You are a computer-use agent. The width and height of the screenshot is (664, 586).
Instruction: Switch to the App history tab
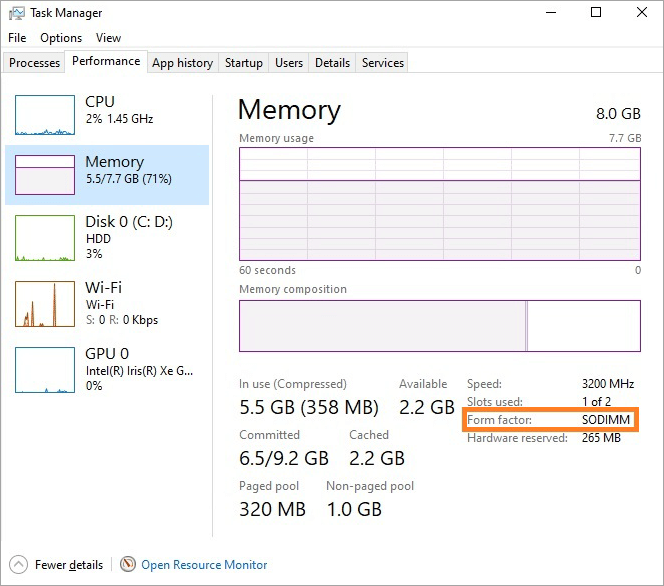click(183, 63)
